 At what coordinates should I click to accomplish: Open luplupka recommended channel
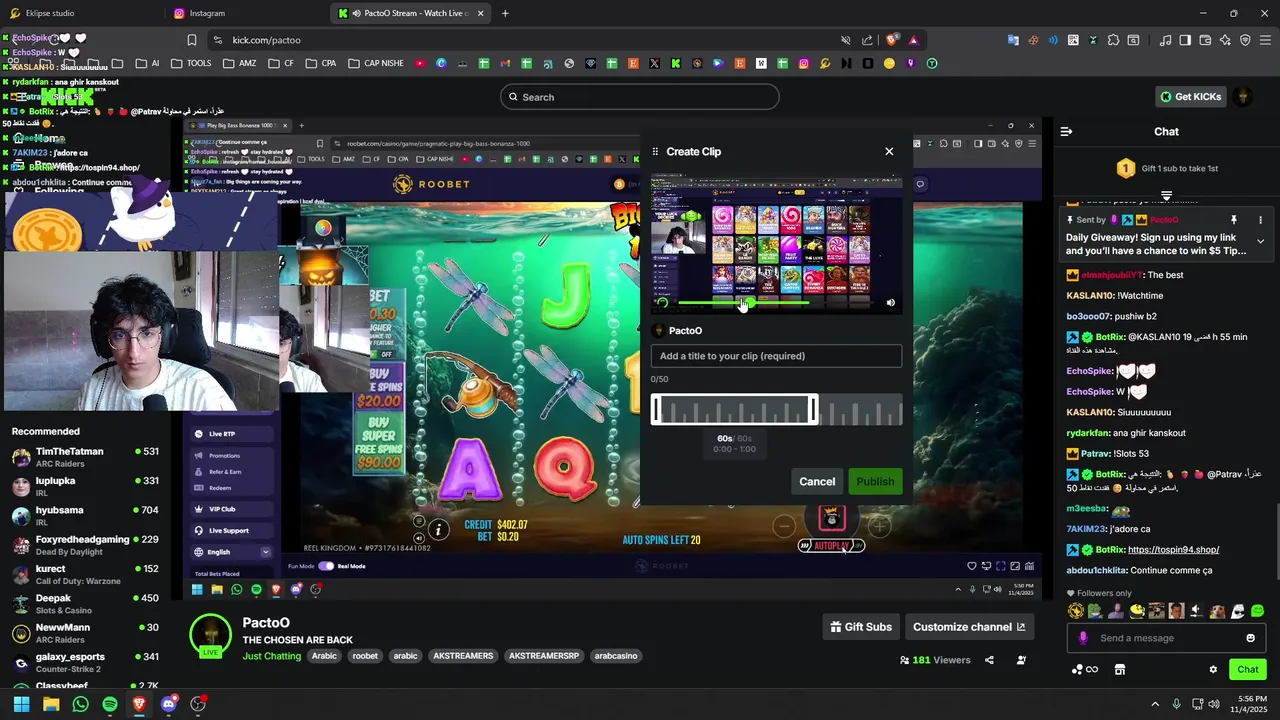(85, 487)
